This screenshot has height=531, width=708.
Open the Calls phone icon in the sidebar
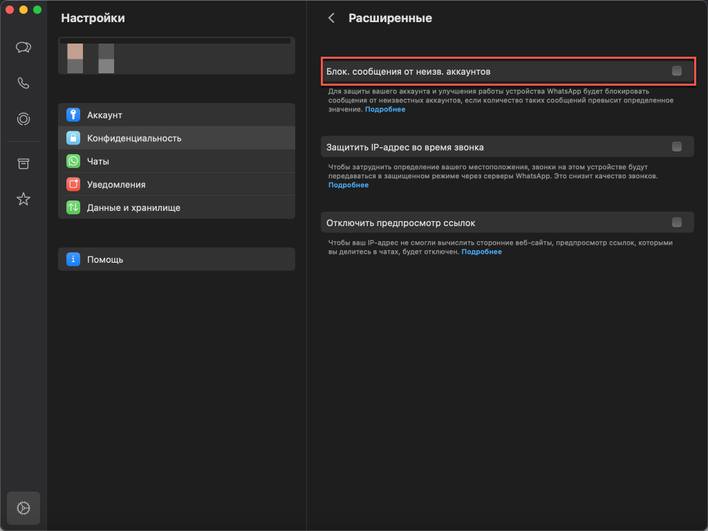pos(23,83)
